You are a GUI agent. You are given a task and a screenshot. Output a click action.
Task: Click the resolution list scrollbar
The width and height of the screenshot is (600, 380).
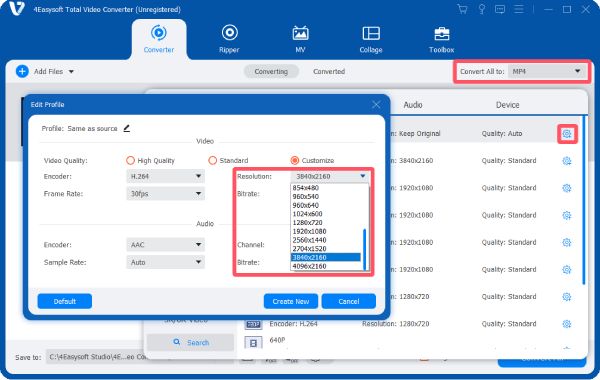tap(365, 249)
